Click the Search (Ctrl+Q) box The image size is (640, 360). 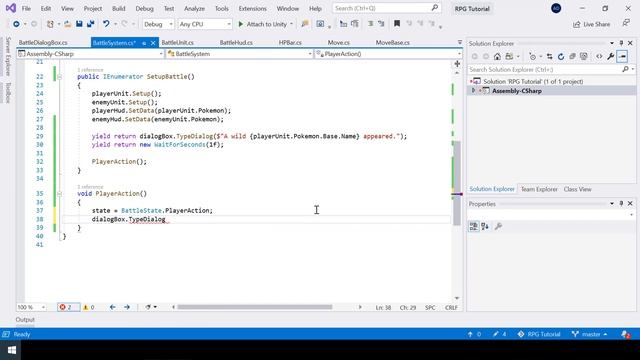click(x=387, y=8)
